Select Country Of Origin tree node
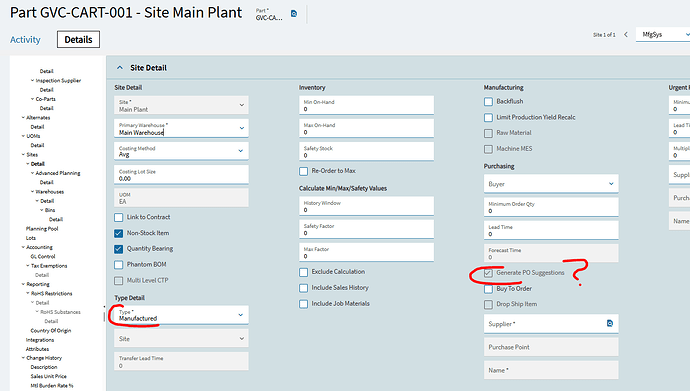The width and height of the screenshot is (690, 391). point(51,330)
